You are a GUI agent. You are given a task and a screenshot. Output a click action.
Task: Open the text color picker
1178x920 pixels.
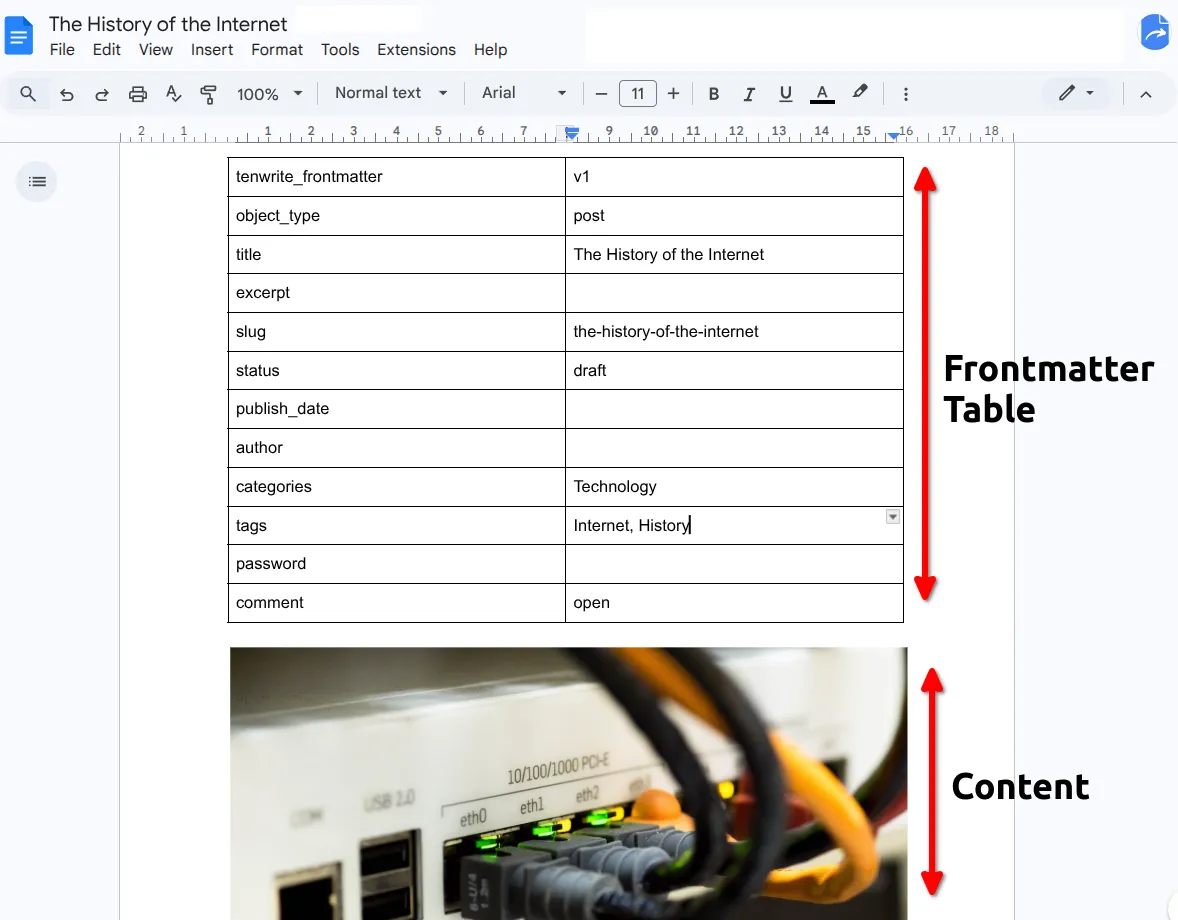coord(821,93)
